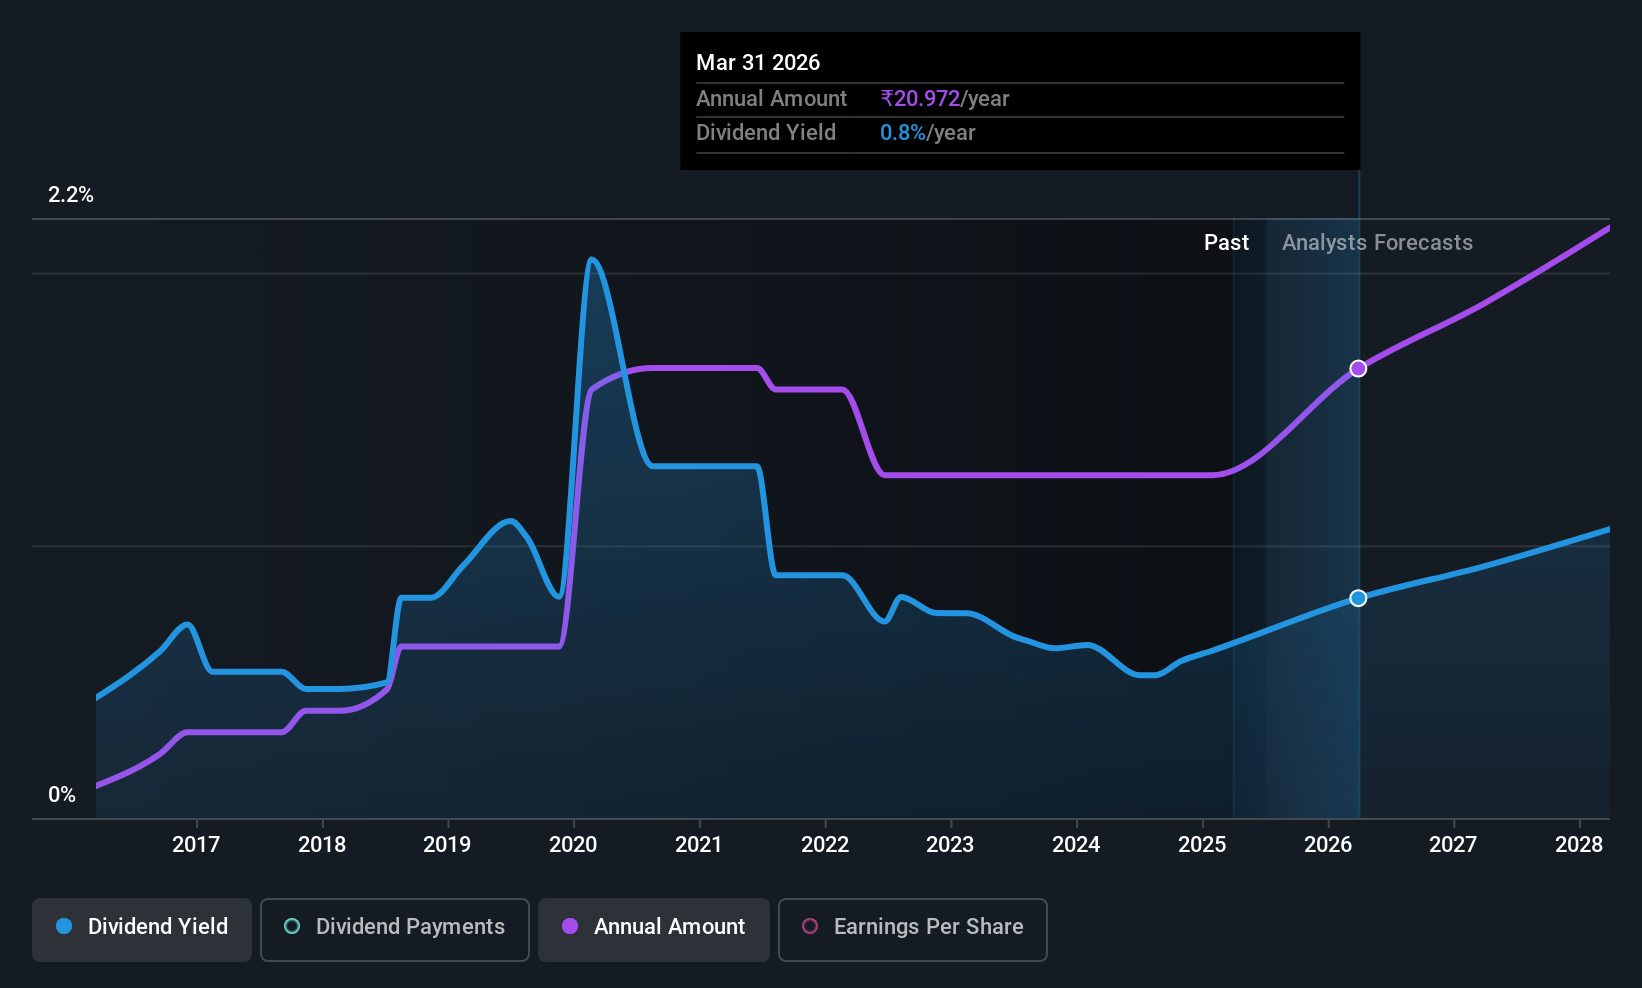Image resolution: width=1642 pixels, height=988 pixels.
Task: Click the 2028 x-axis year label
Action: pos(1579,844)
